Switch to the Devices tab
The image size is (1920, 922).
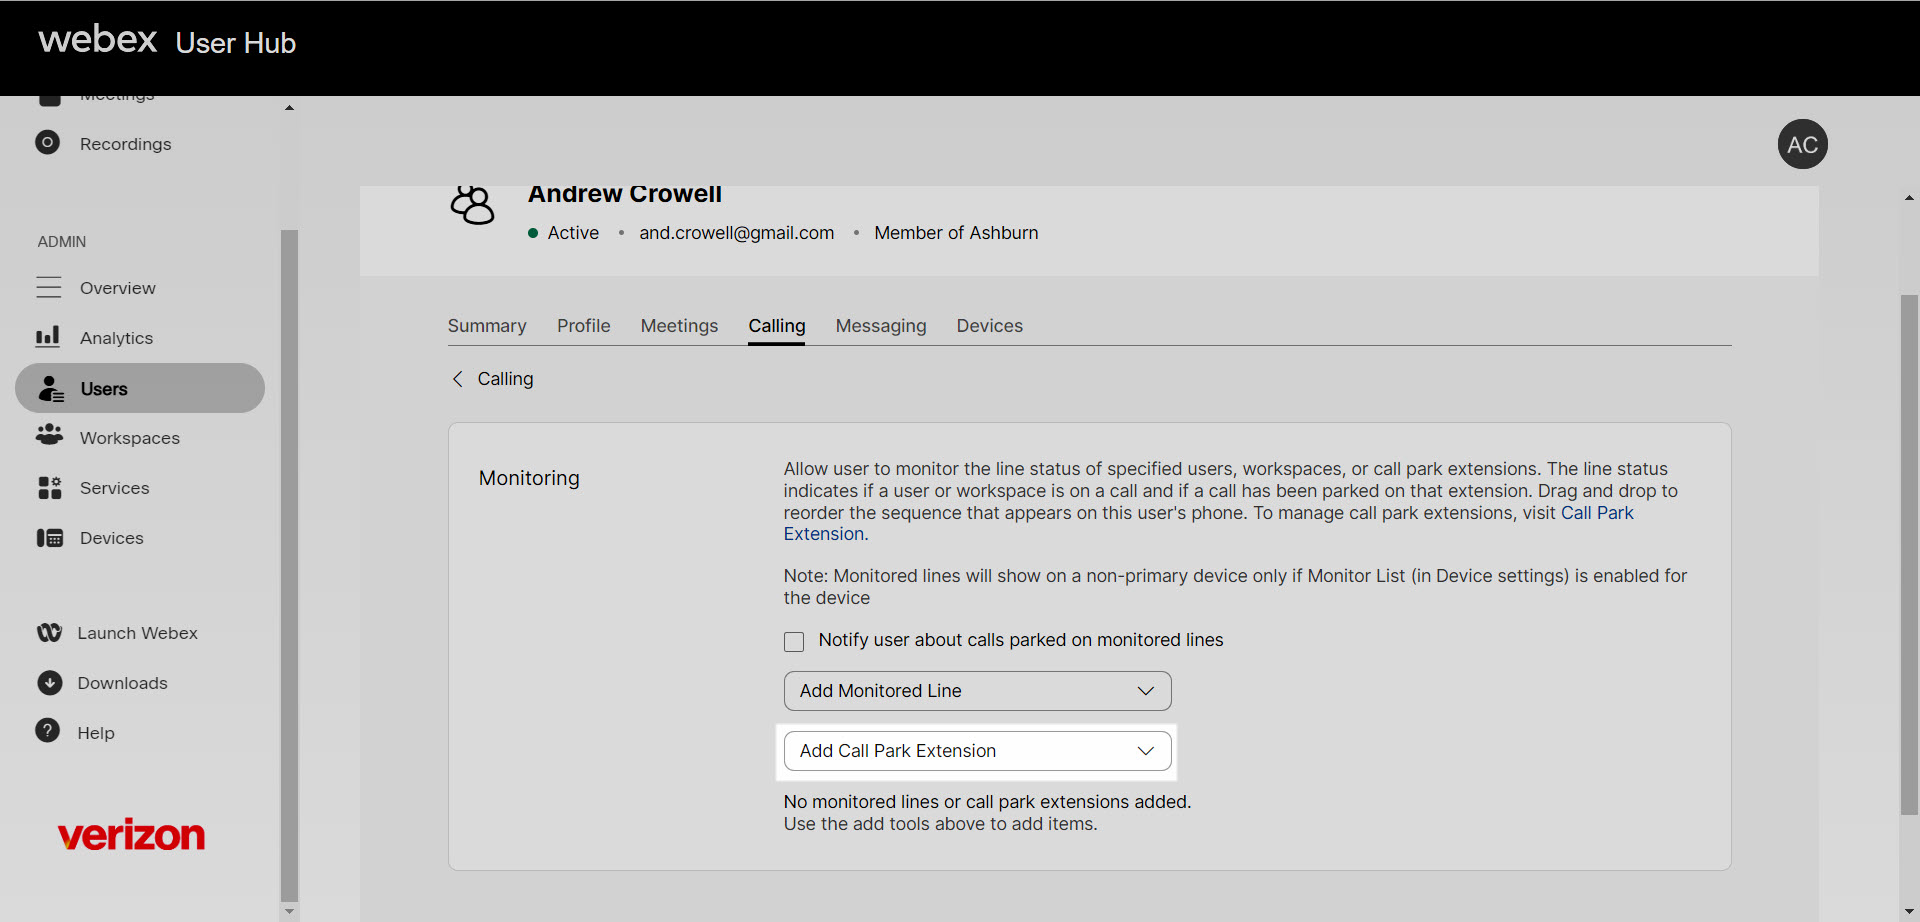point(990,326)
